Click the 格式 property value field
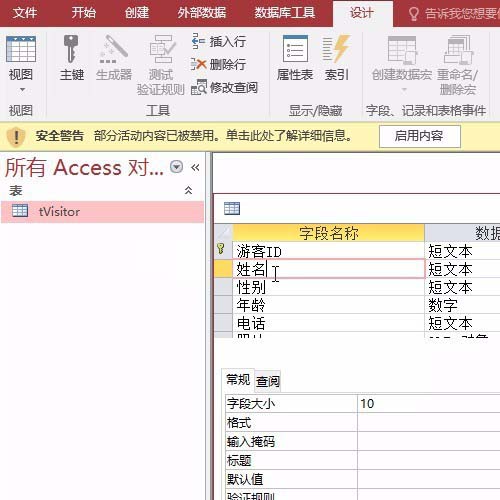500x500 pixels. (x=429, y=422)
